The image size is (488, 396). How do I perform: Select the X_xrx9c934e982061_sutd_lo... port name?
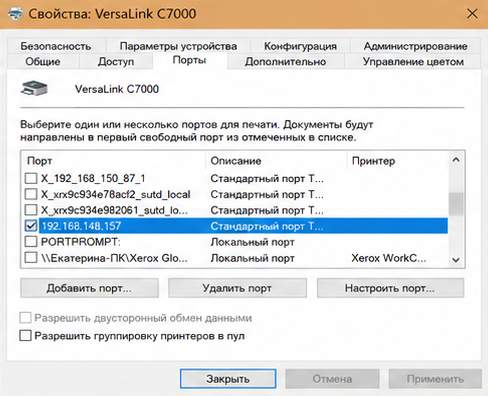114,210
